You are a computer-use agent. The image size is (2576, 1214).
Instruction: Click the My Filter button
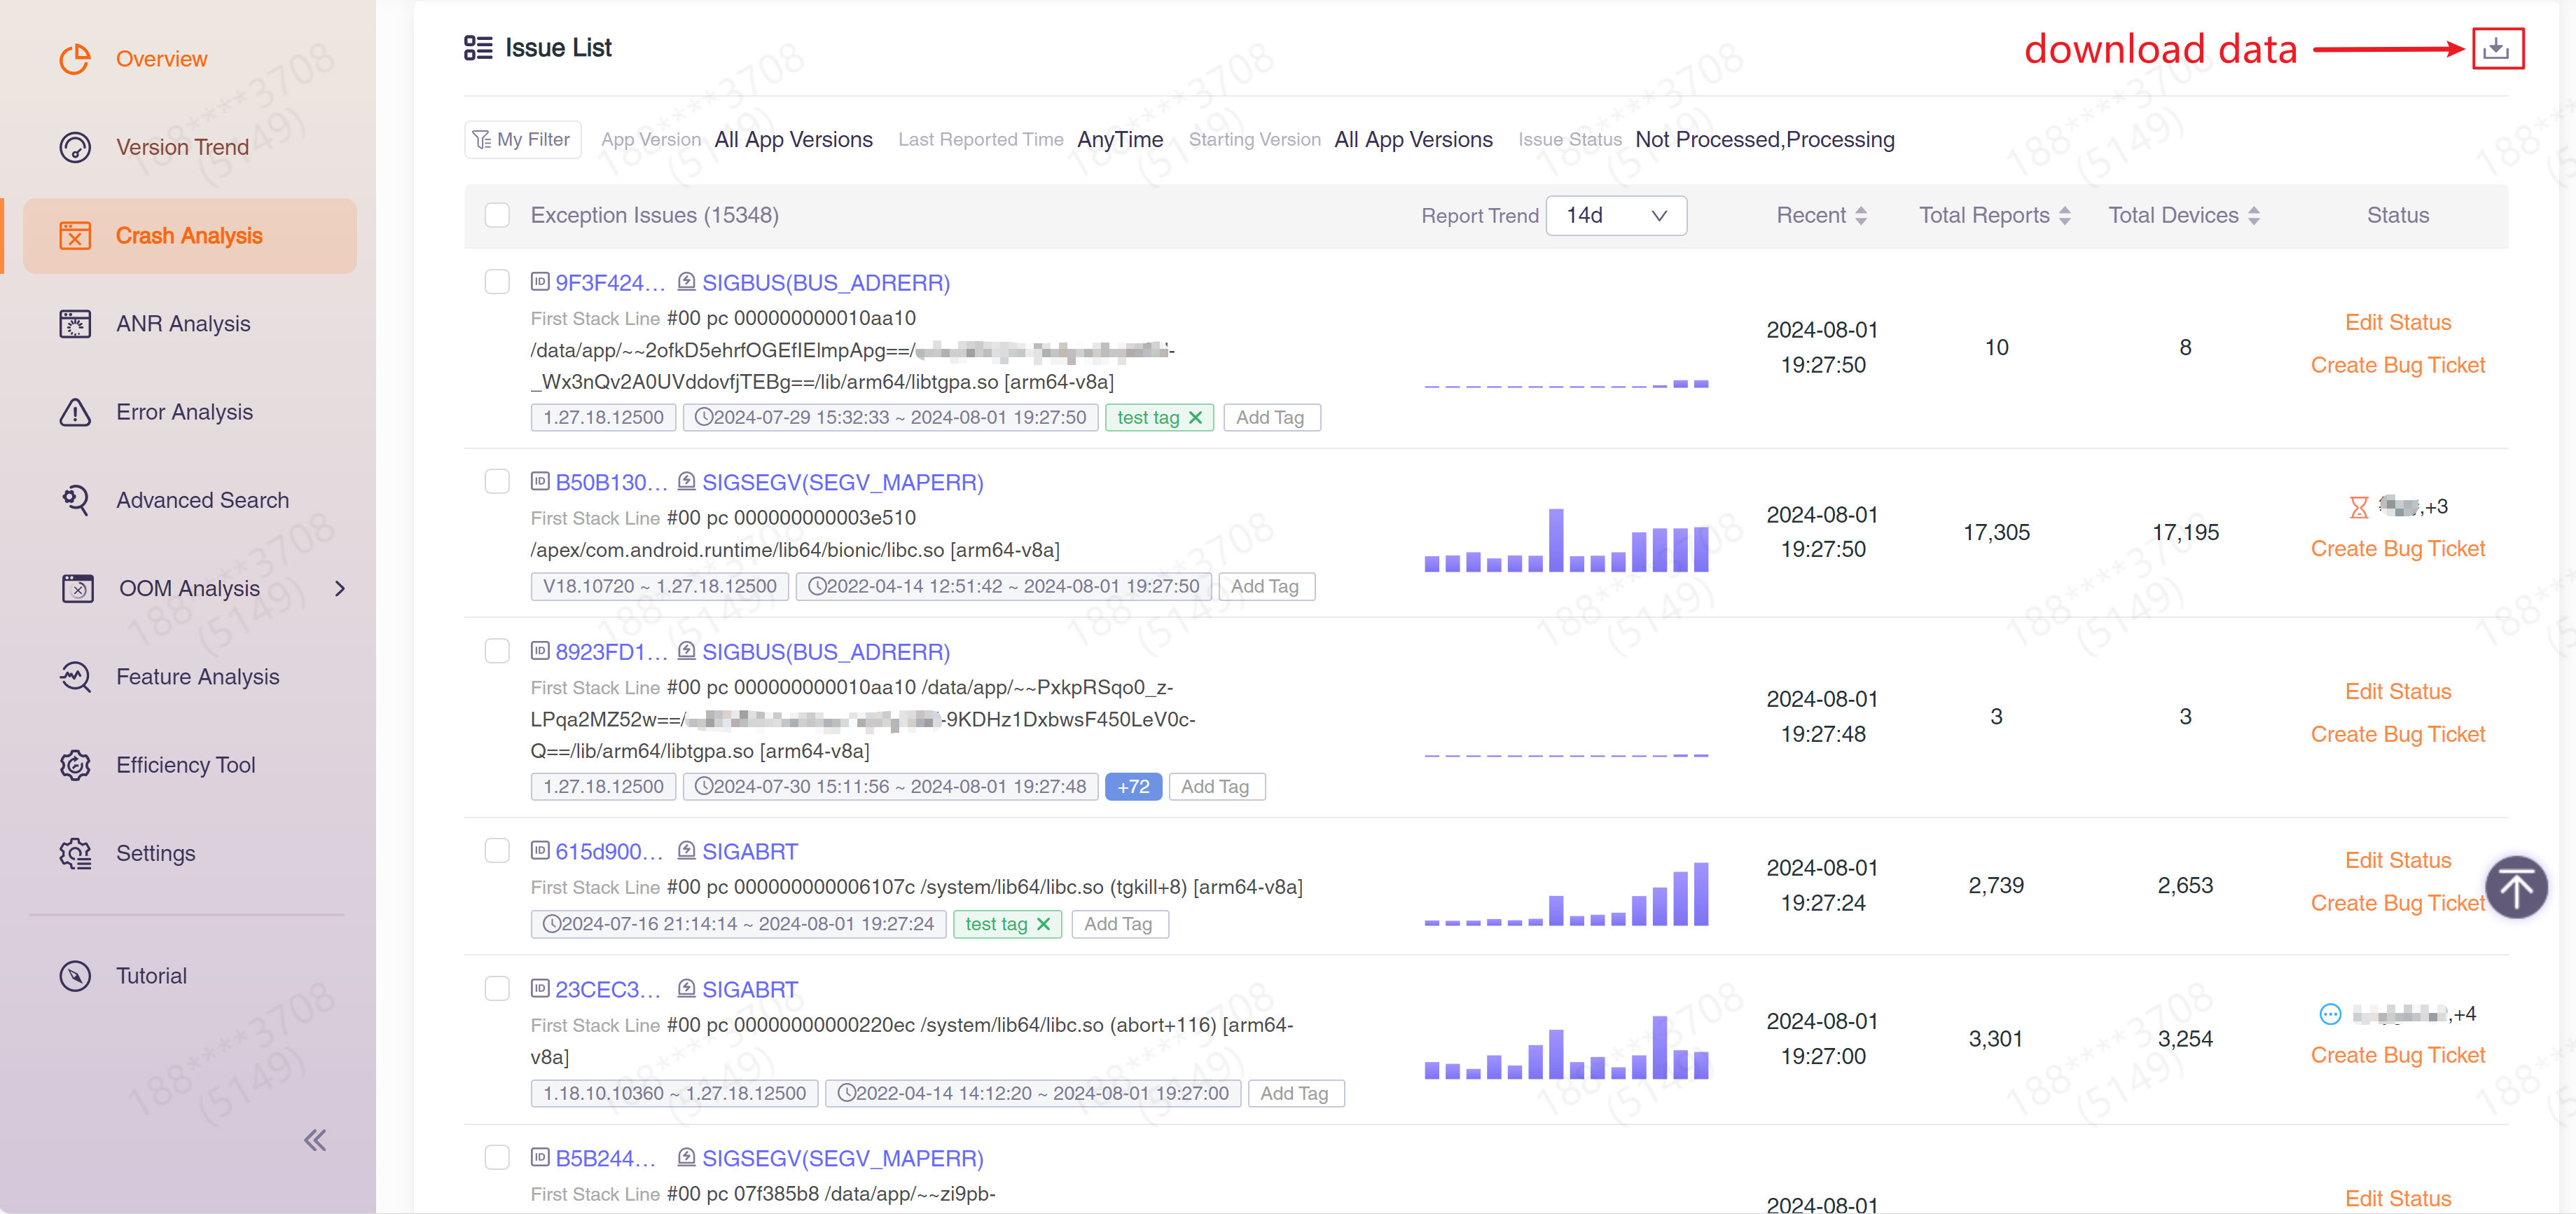tap(522, 140)
